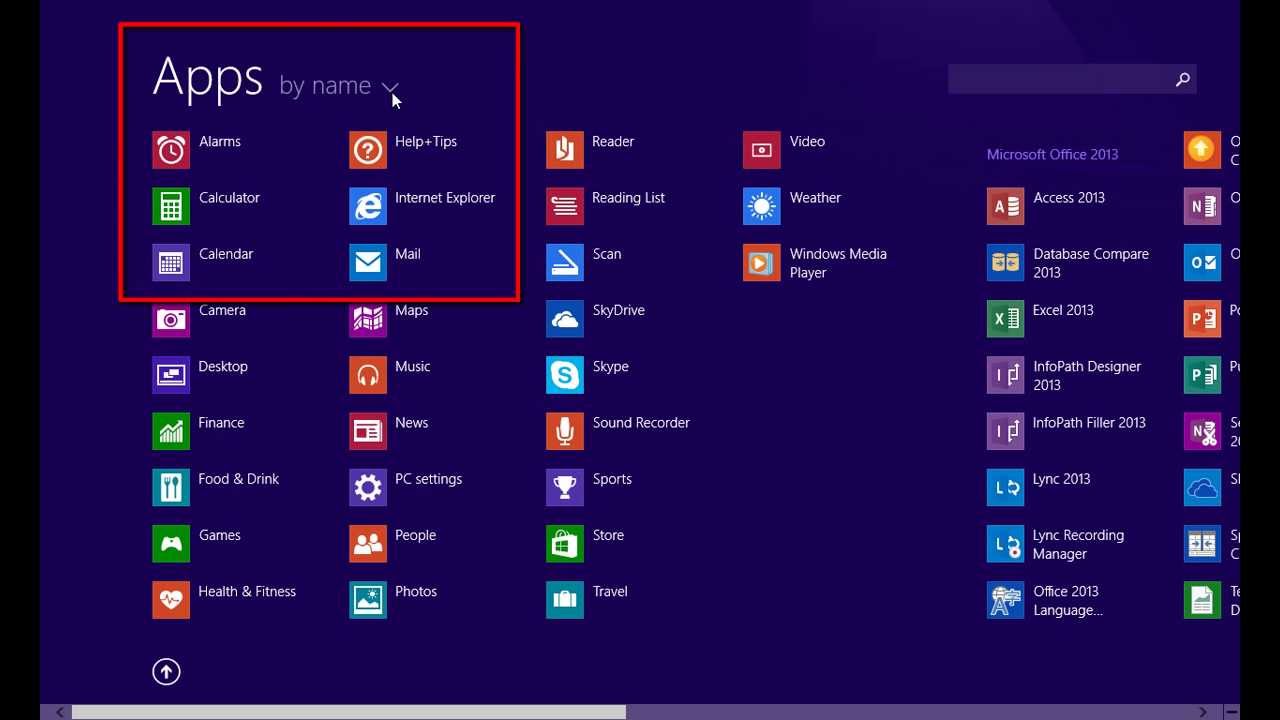Launch the Camera app icon
This screenshot has width=1280, height=720.
(171, 319)
